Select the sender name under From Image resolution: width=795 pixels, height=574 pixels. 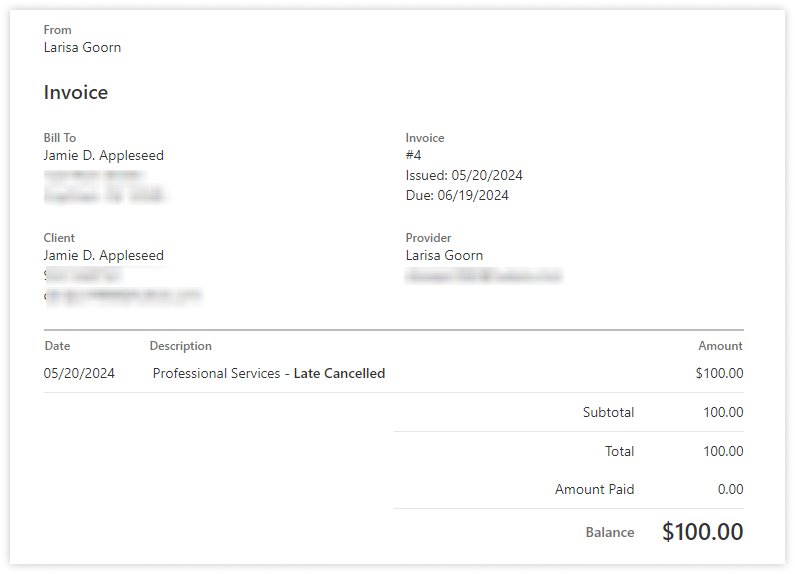(x=82, y=47)
